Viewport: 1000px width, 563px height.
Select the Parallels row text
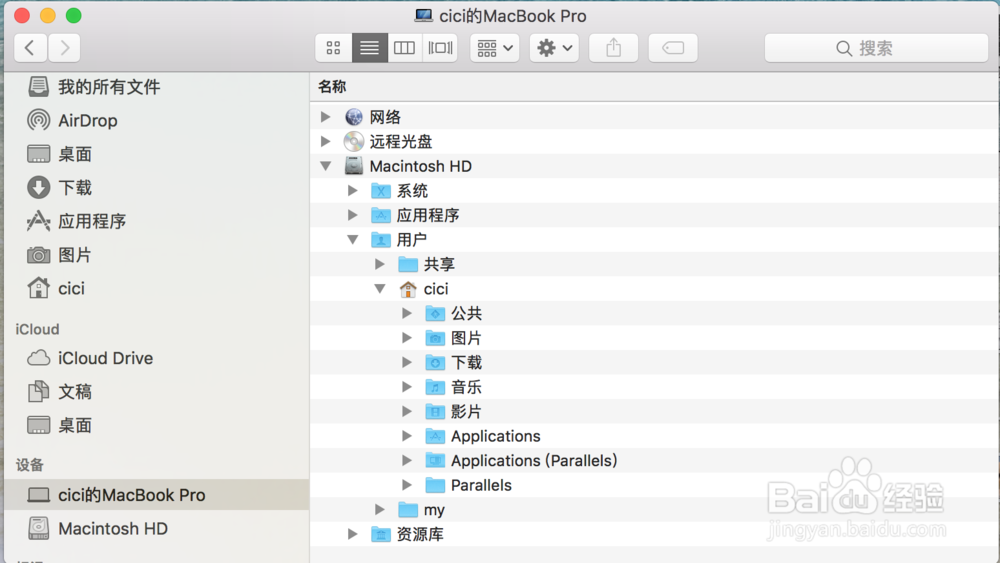[482, 485]
